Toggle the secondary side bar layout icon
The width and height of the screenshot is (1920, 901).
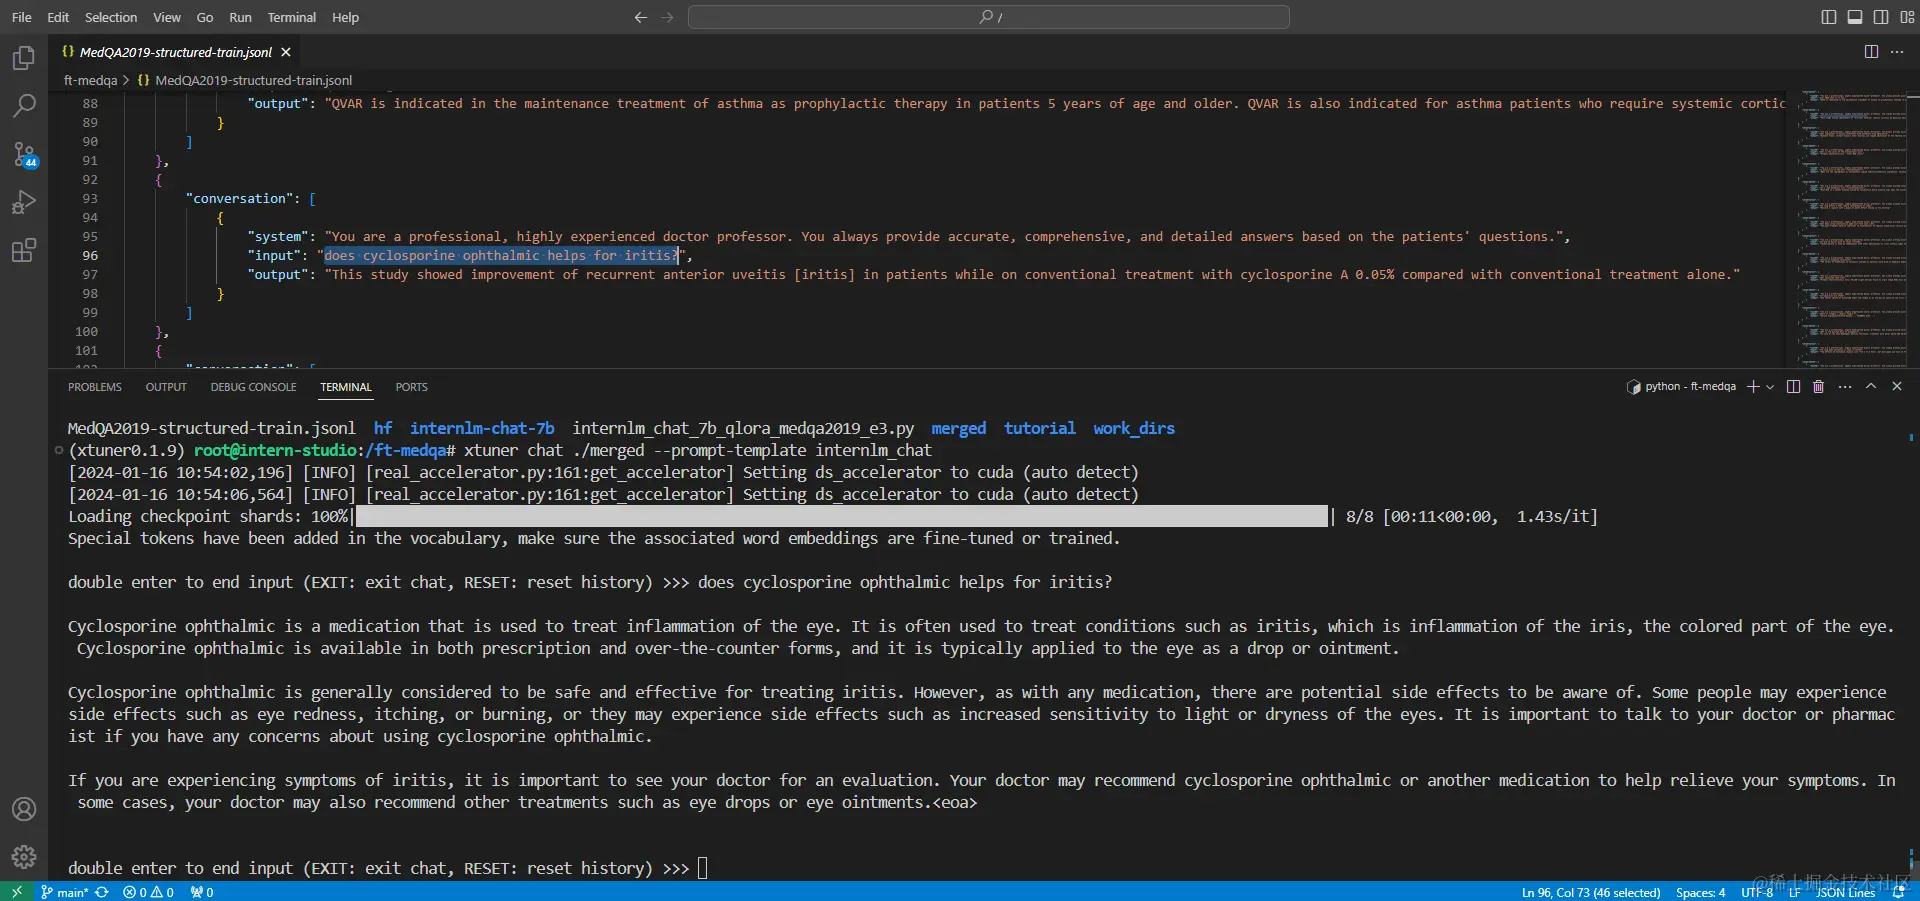(1881, 17)
